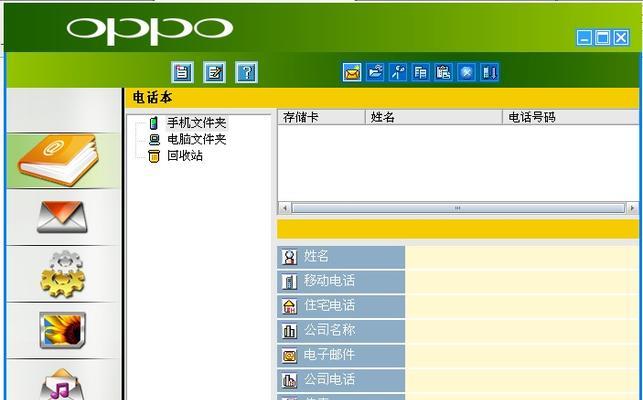Click the 公司电话 value field
This screenshot has height=400, width=643.
click(522, 380)
